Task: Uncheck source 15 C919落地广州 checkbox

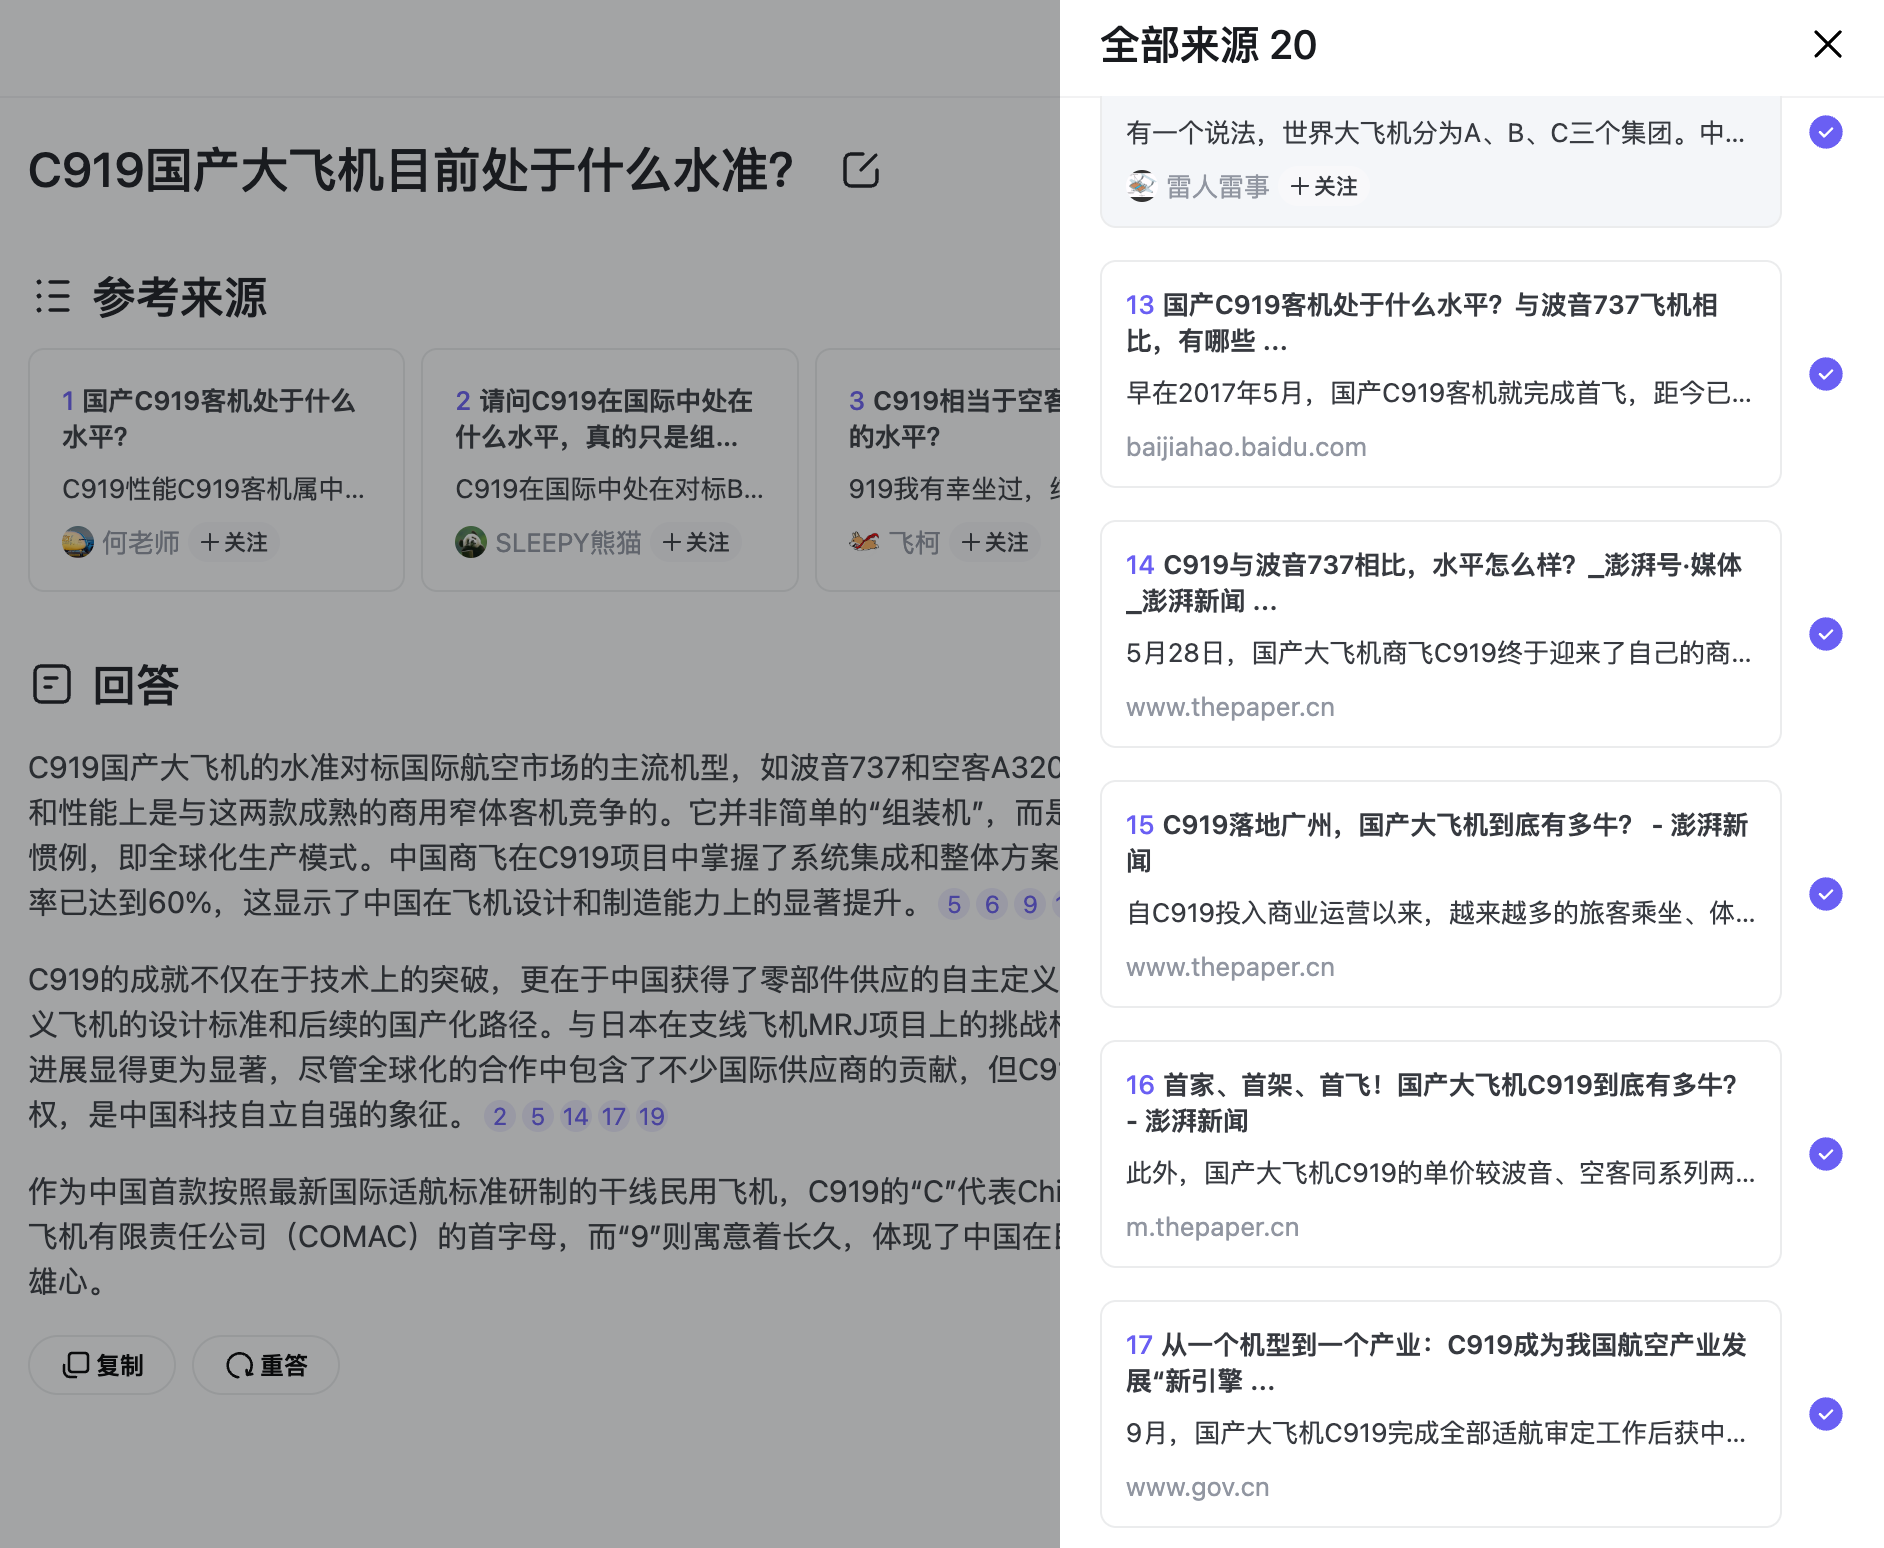Action: coord(1826,894)
